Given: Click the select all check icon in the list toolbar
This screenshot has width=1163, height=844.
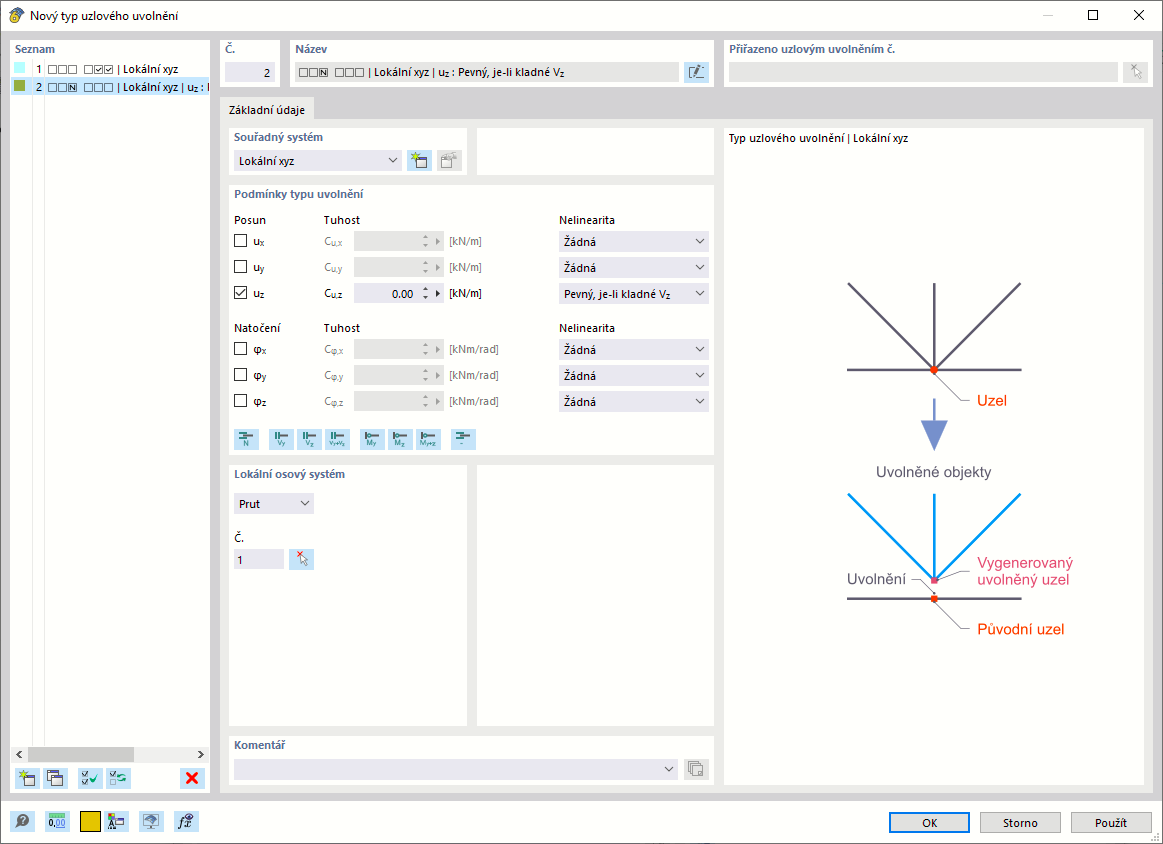Looking at the screenshot, I should (90, 778).
